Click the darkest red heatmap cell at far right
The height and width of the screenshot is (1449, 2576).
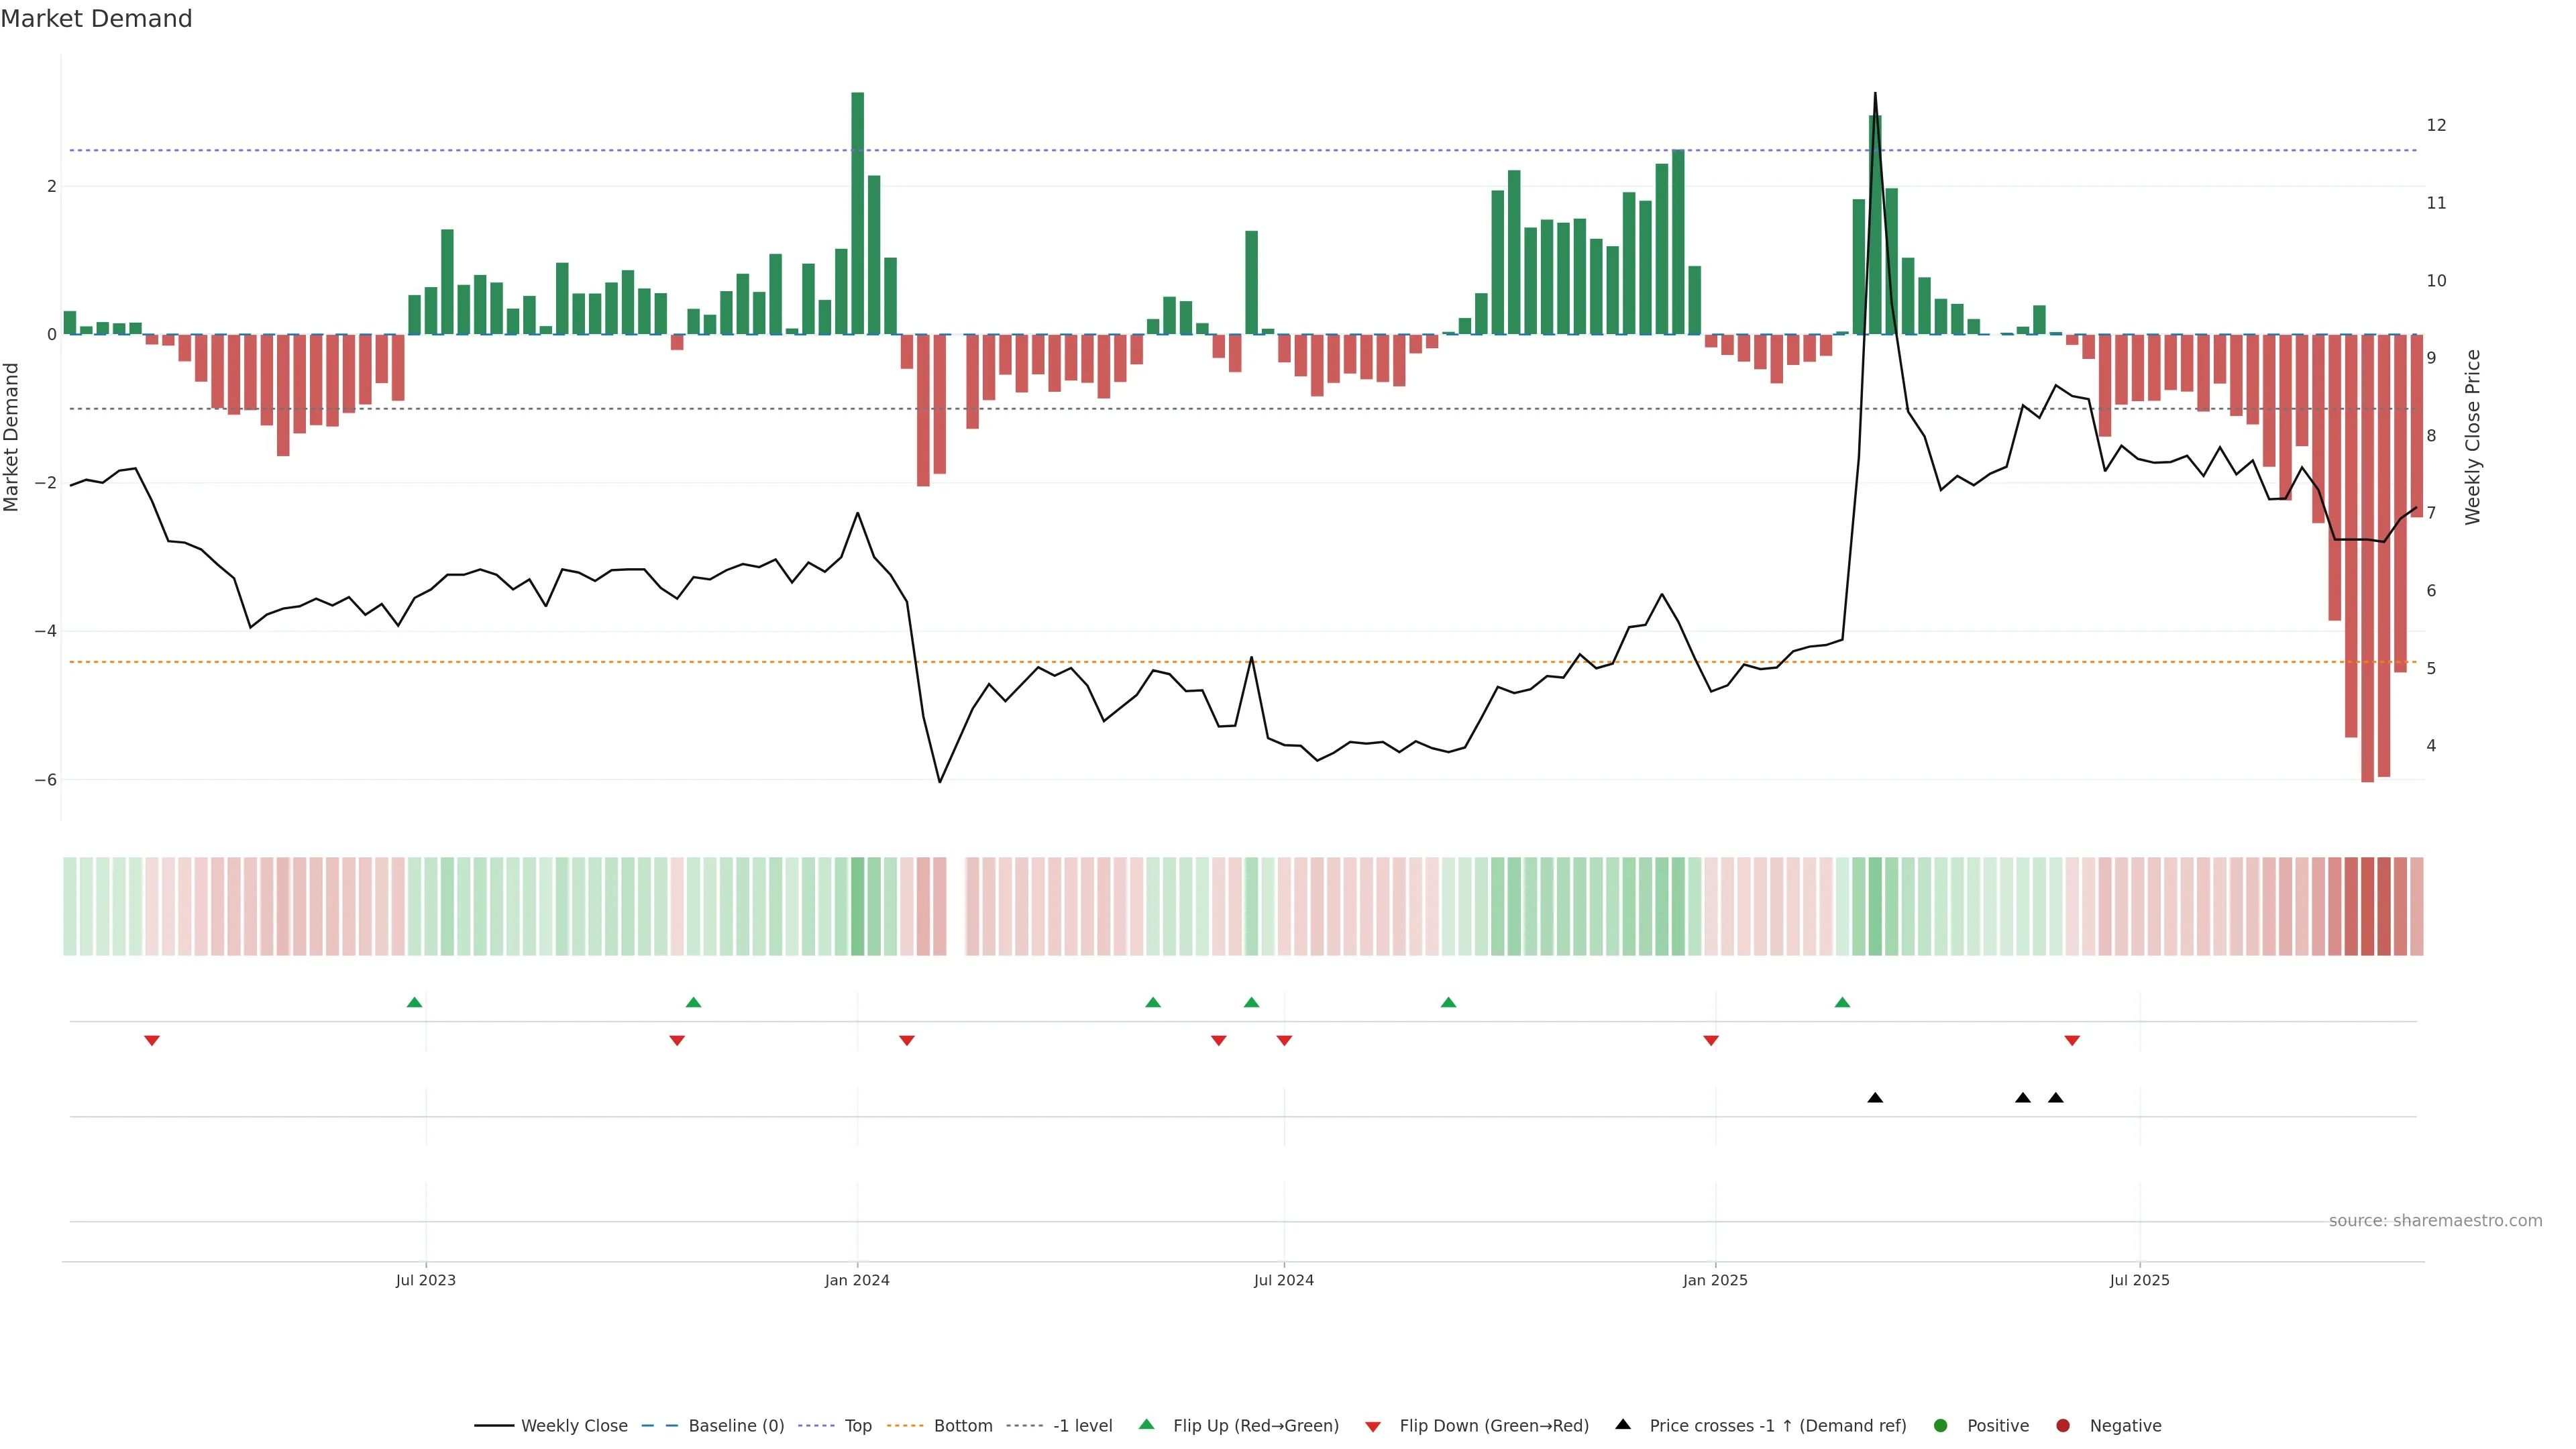pyautogui.click(x=2367, y=906)
